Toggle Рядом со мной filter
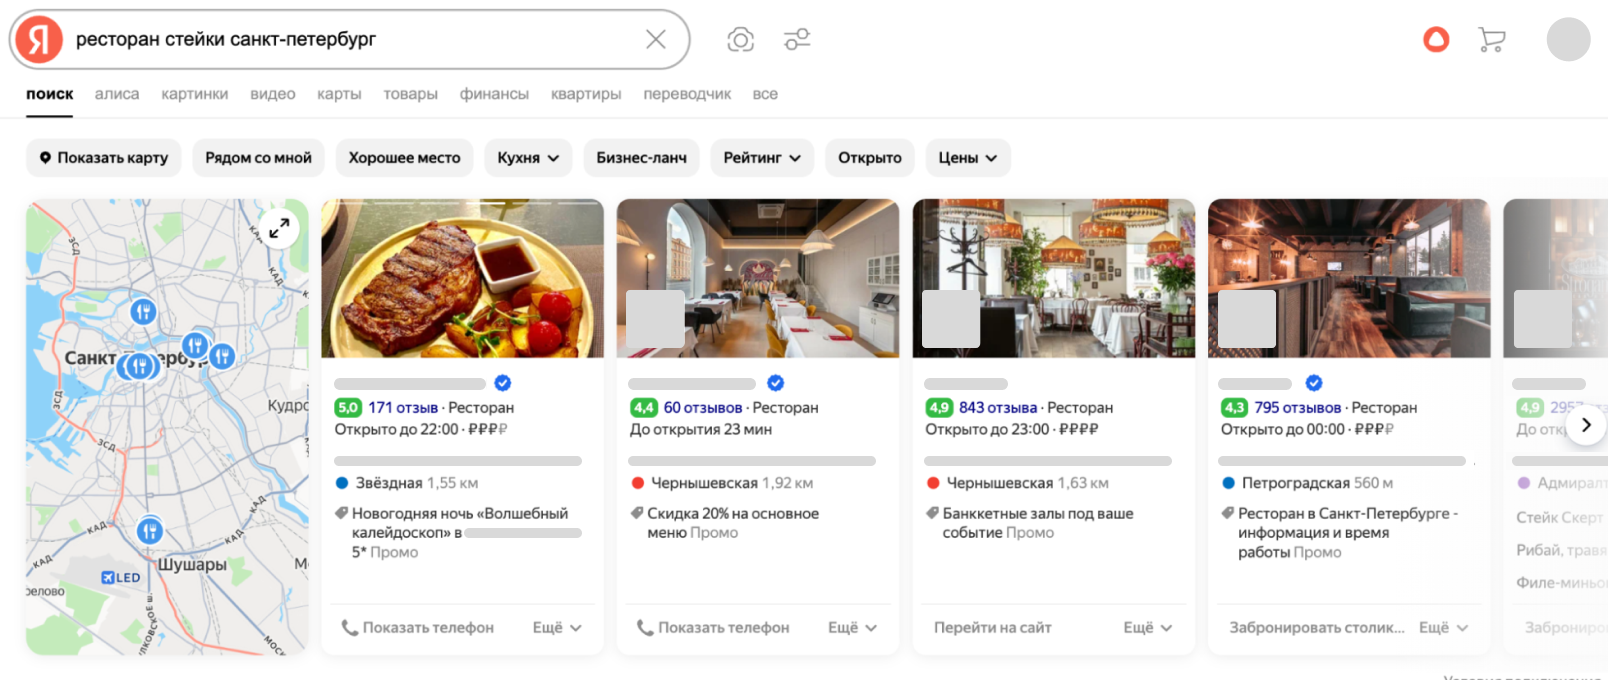Image resolution: width=1608 pixels, height=680 pixels. pos(258,158)
